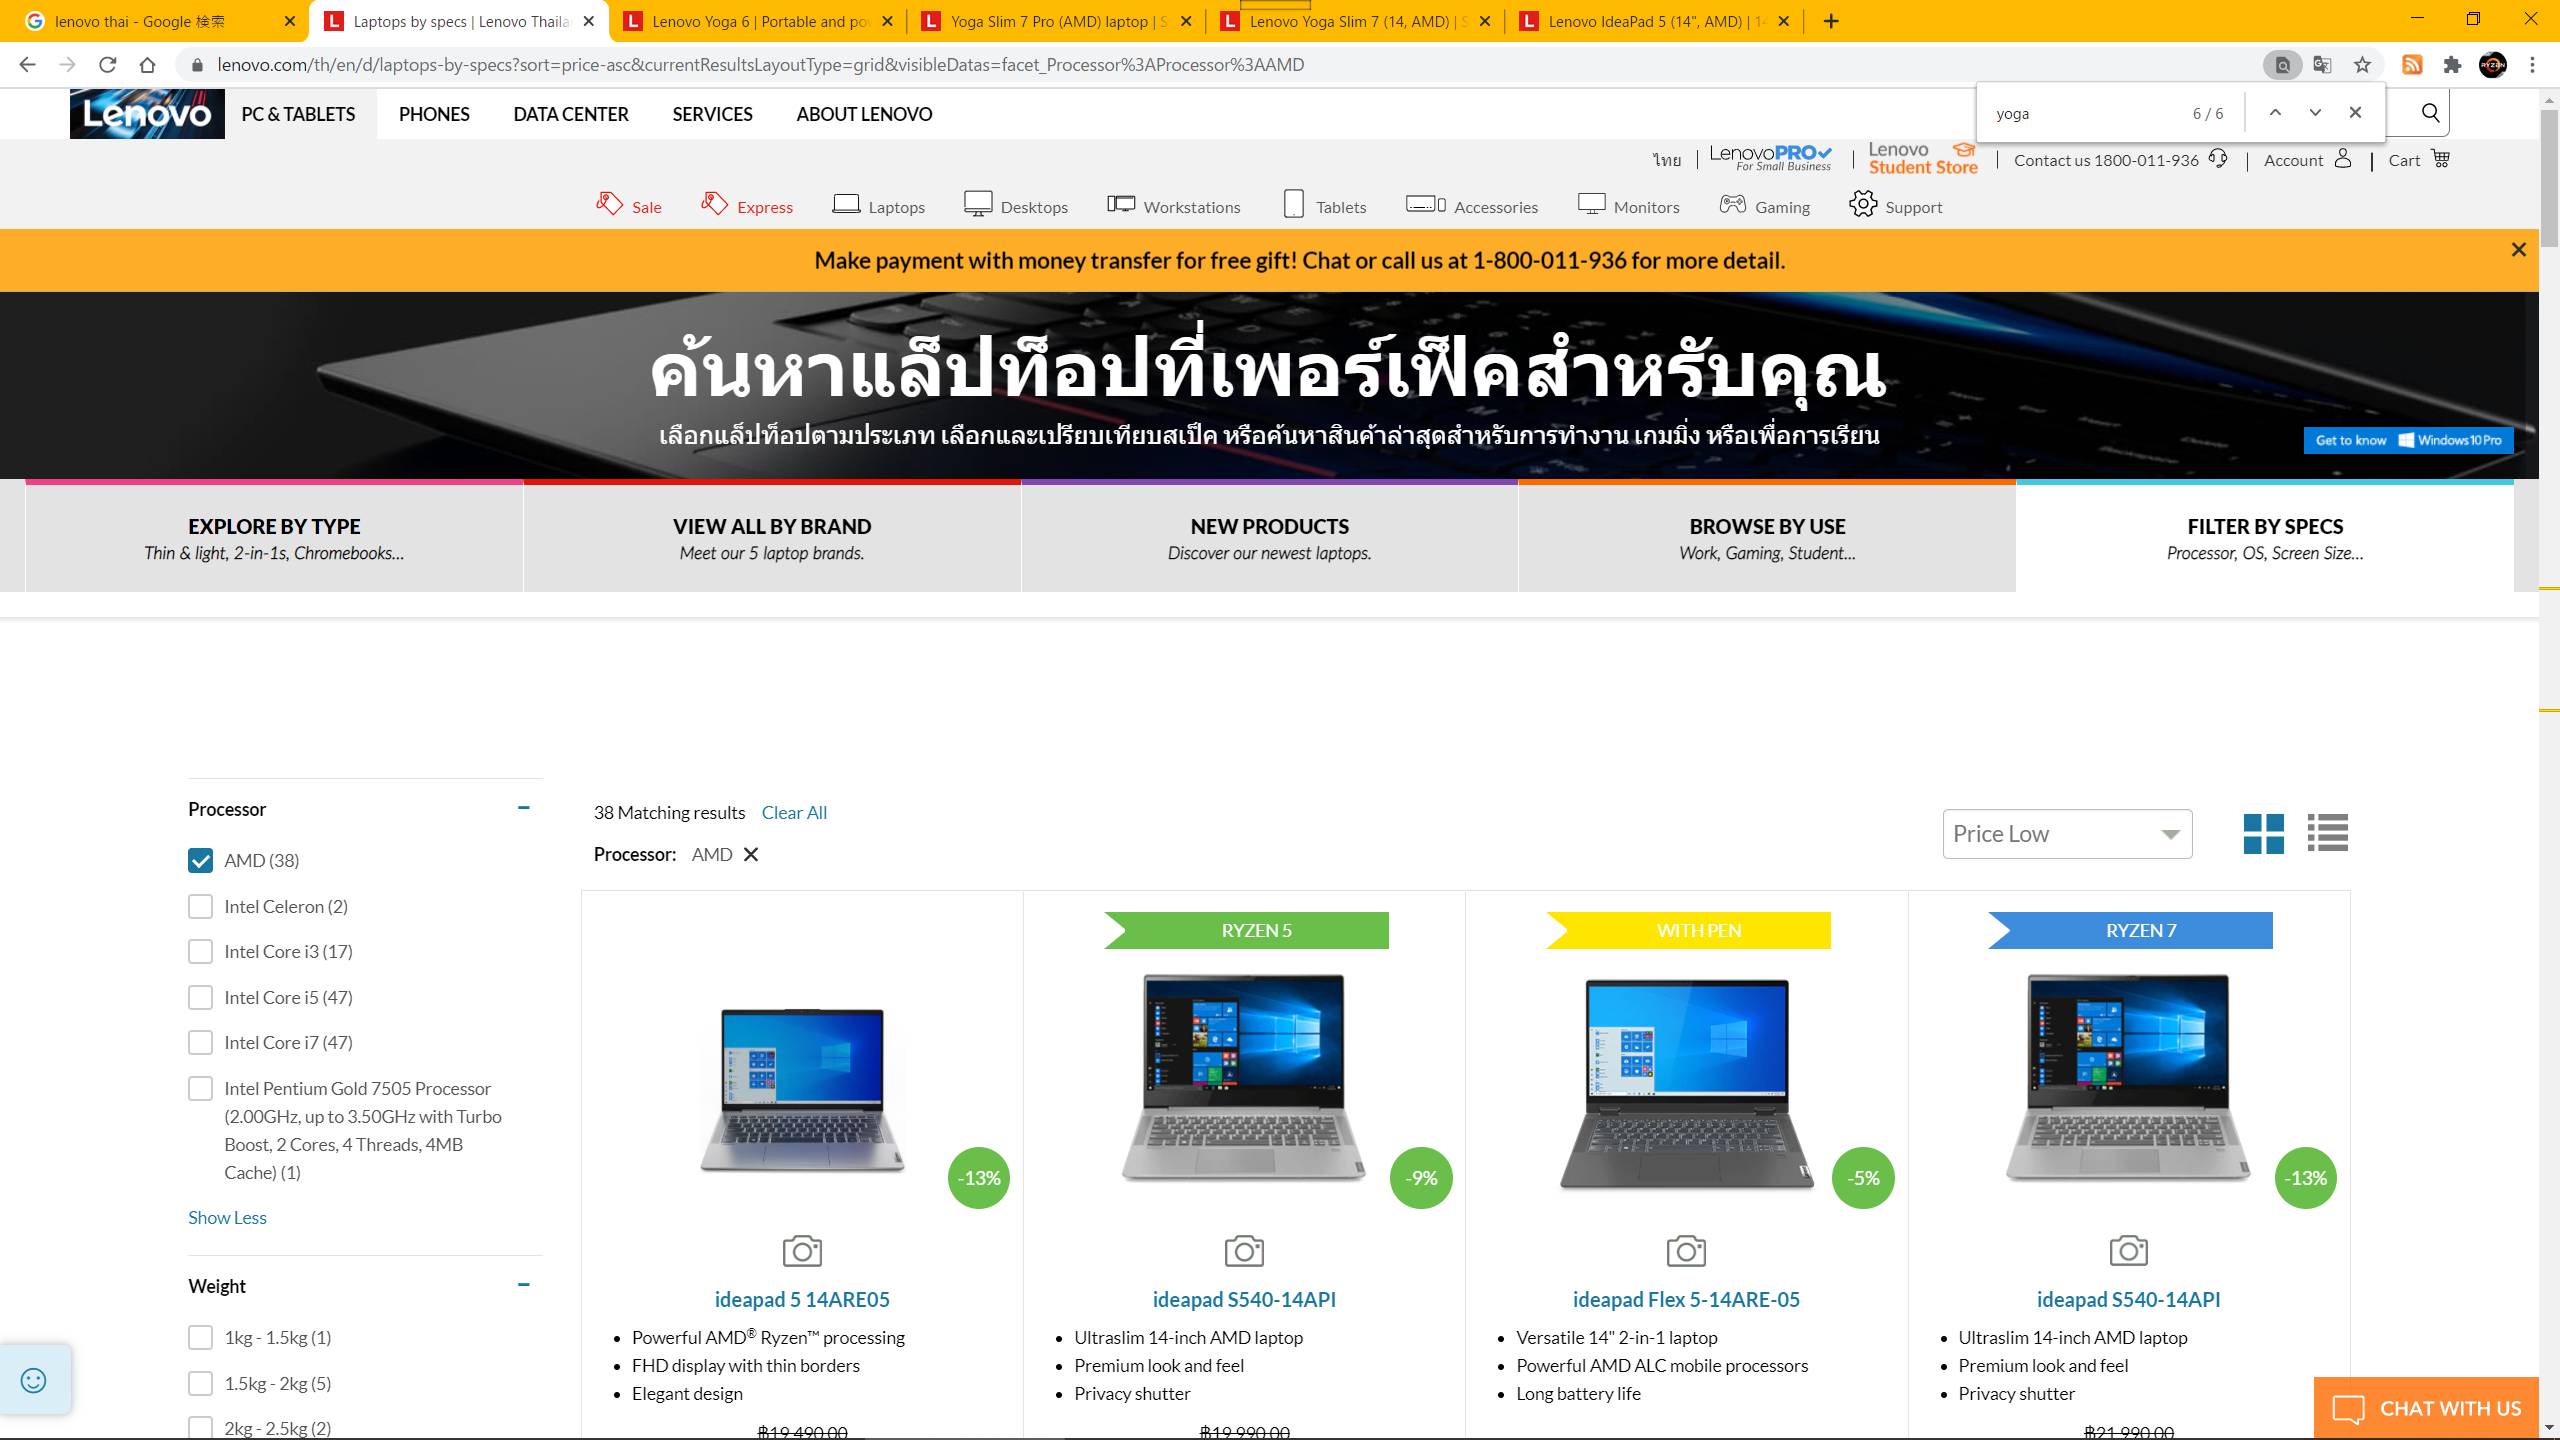
Task: Open Lenovo Student Store link
Action: (1923, 159)
